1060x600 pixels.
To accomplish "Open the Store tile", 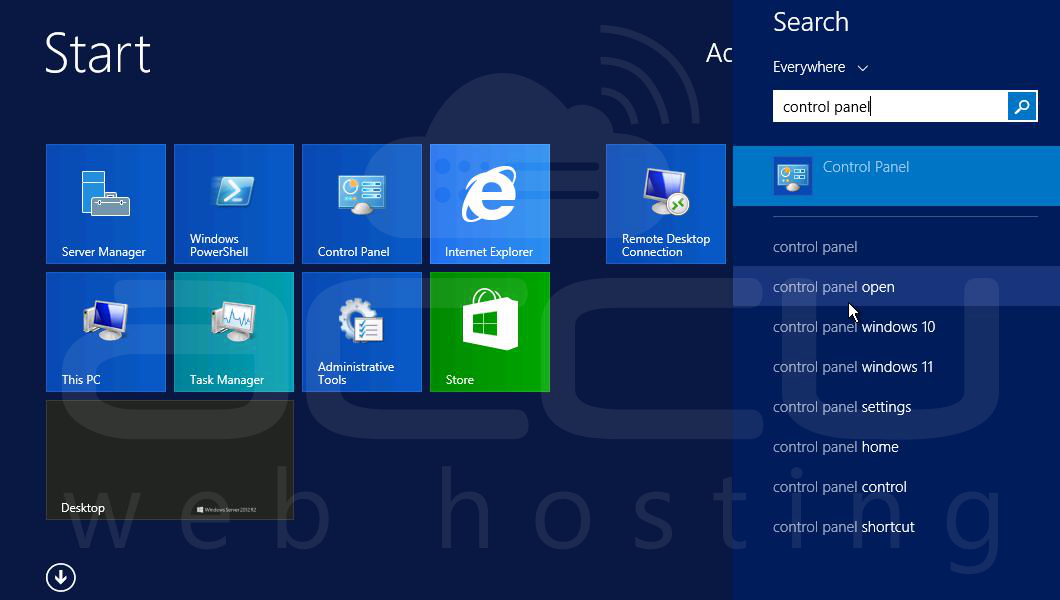I will pos(489,332).
